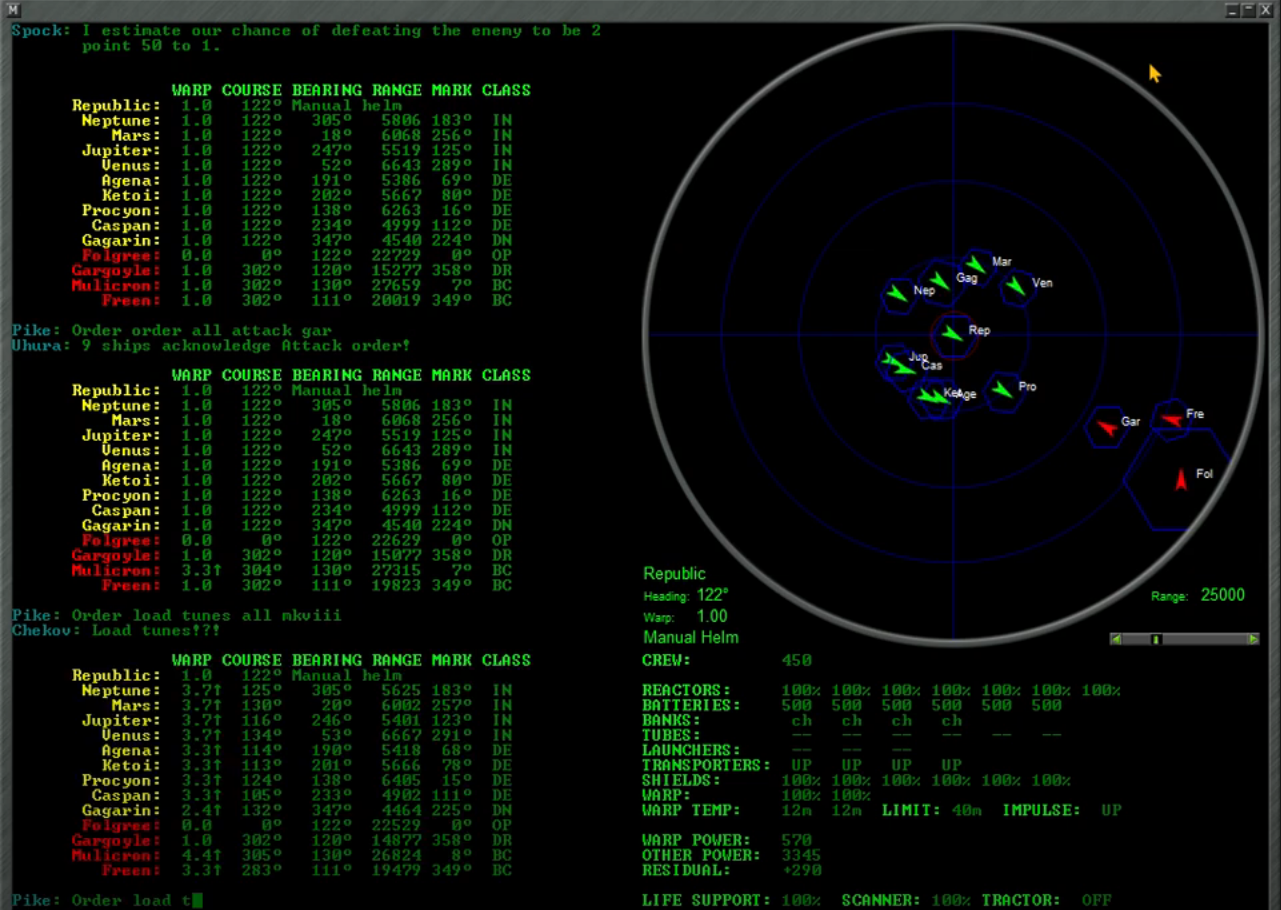Viewport: 1281px width, 910px height.
Task: Click the Venus ship marker
Action: click(x=1016, y=288)
